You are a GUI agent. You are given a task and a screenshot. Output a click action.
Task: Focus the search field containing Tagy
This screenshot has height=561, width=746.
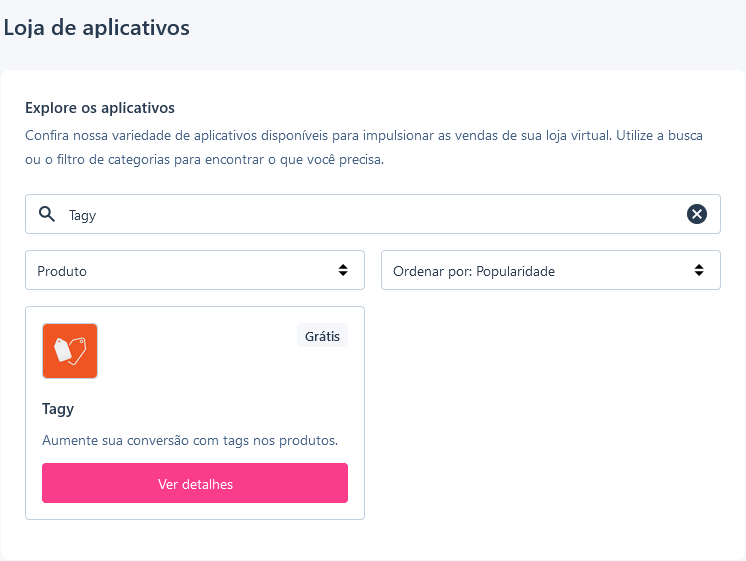[x=373, y=214]
